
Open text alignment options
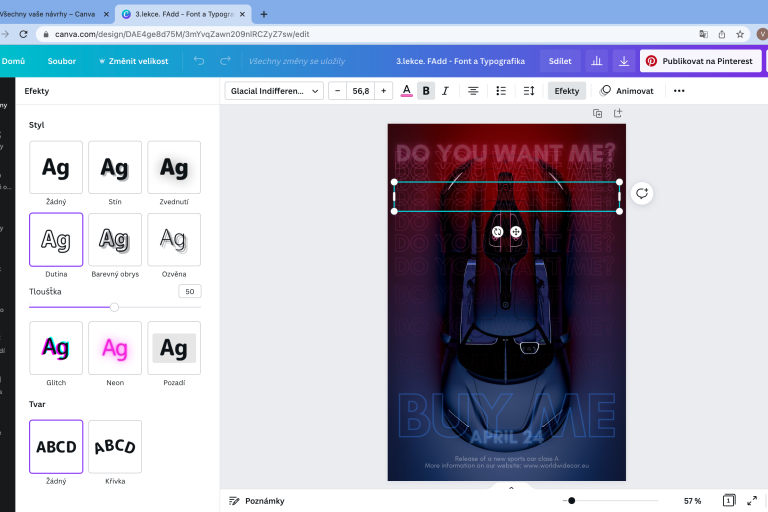(x=473, y=91)
